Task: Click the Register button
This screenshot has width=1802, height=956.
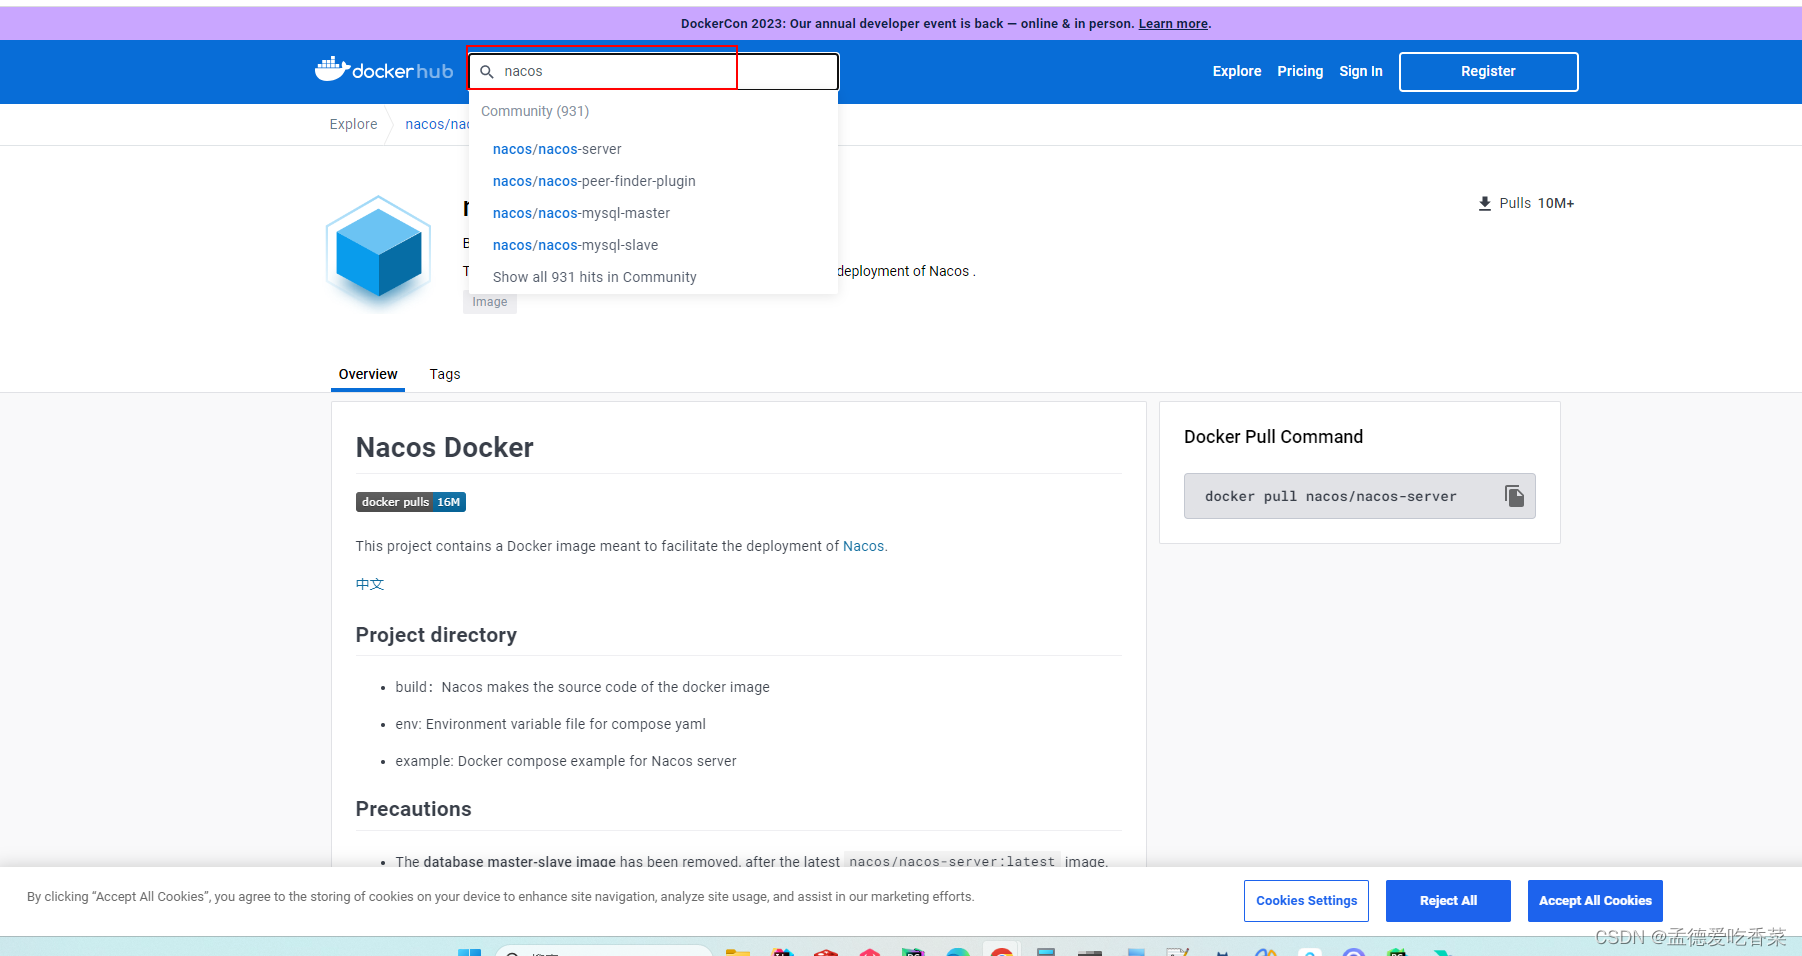Action: pyautogui.click(x=1488, y=71)
